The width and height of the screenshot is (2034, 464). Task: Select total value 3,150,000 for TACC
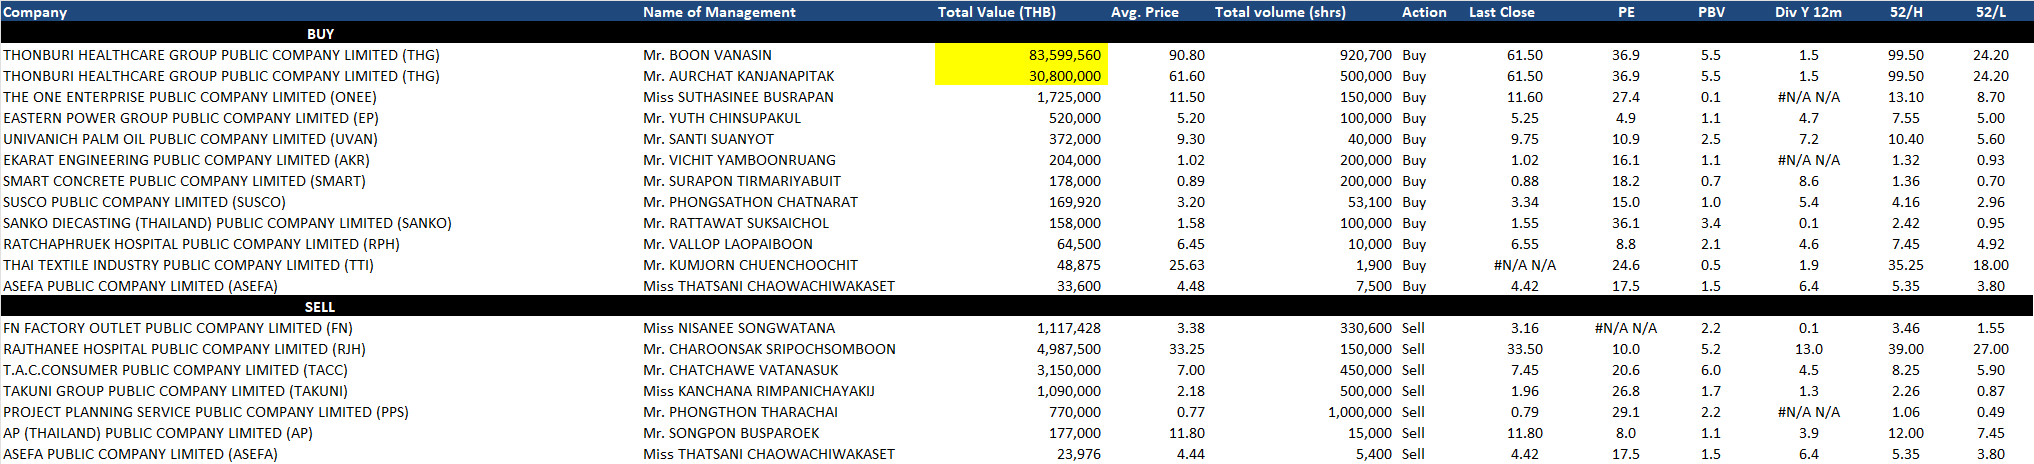(x=1069, y=370)
